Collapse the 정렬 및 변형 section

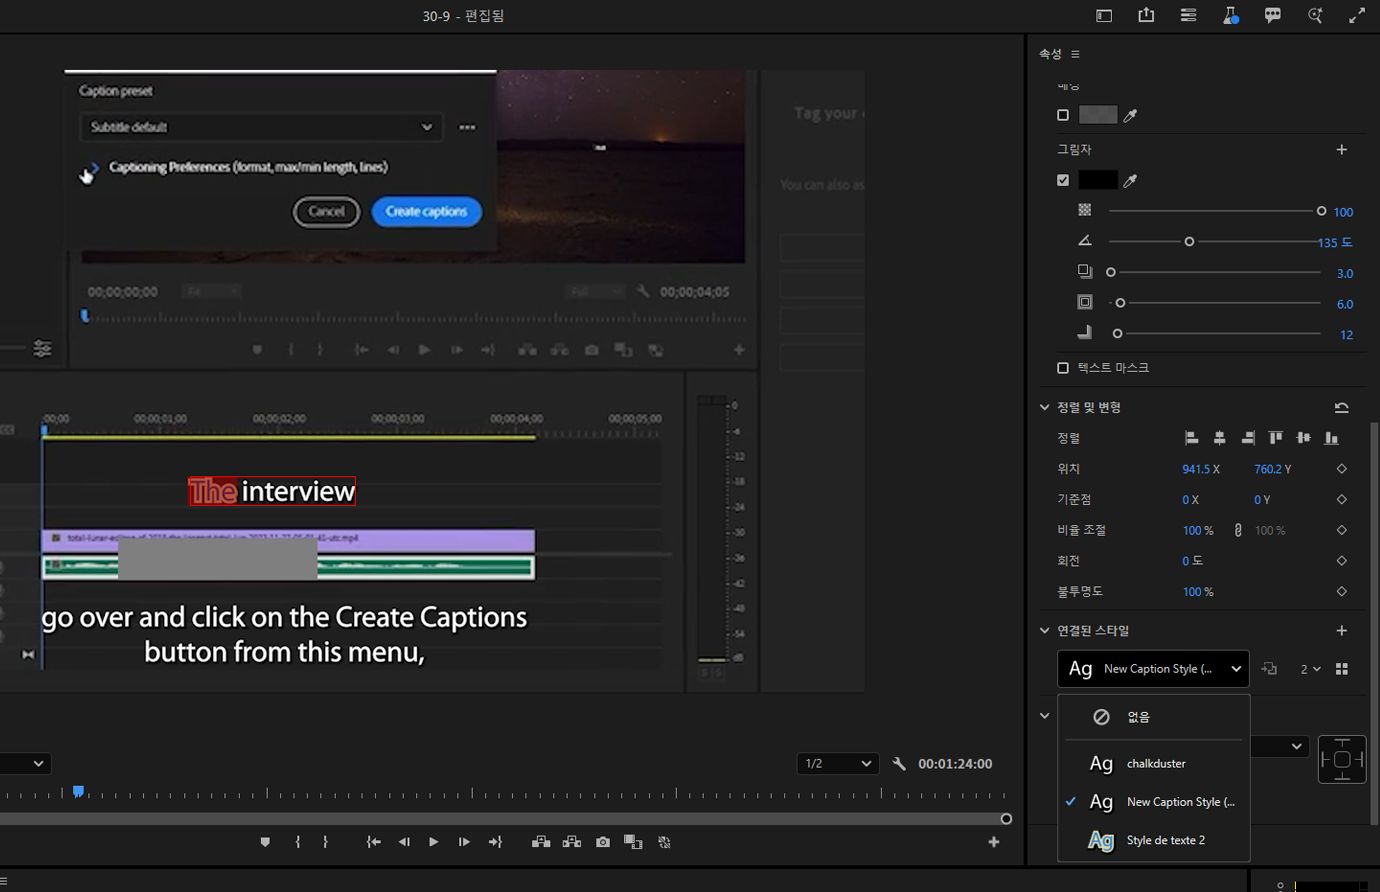click(x=1045, y=408)
